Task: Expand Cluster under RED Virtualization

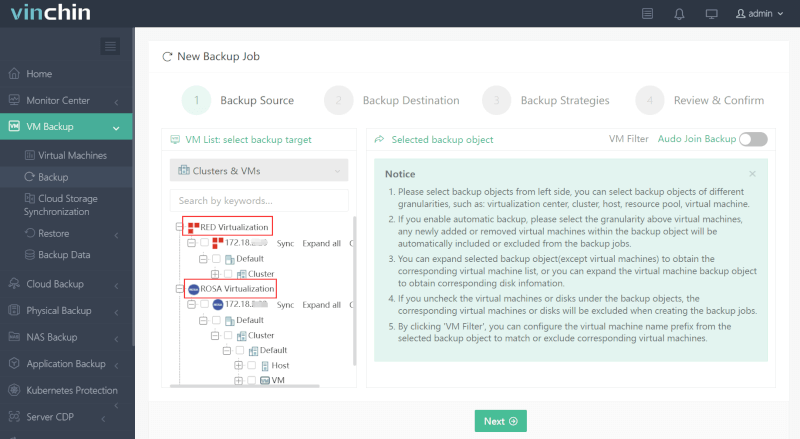Action: coord(215,274)
